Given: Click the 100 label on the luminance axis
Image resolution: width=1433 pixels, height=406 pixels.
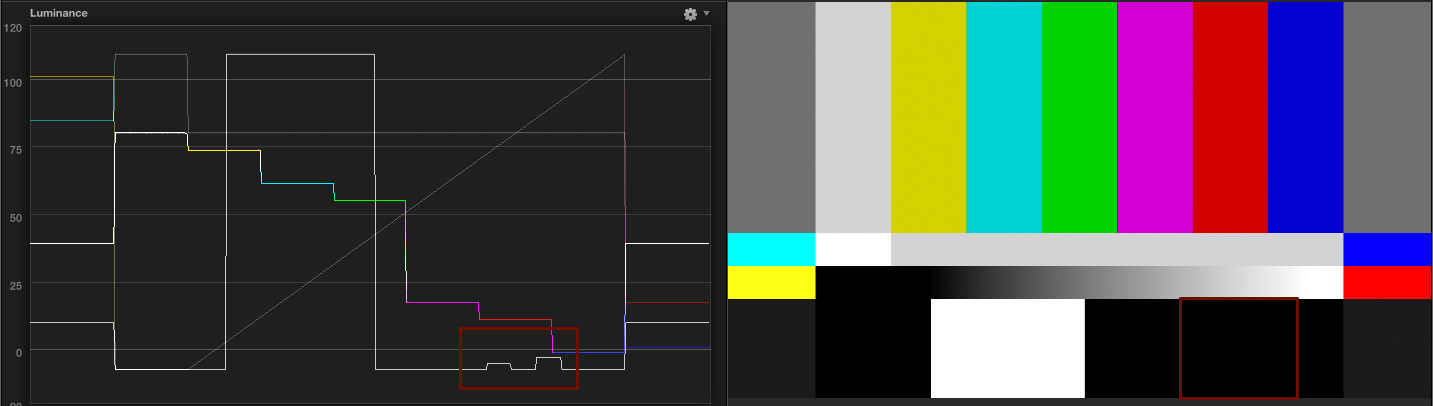Looking at the screenshot, I should coord(12,82).
